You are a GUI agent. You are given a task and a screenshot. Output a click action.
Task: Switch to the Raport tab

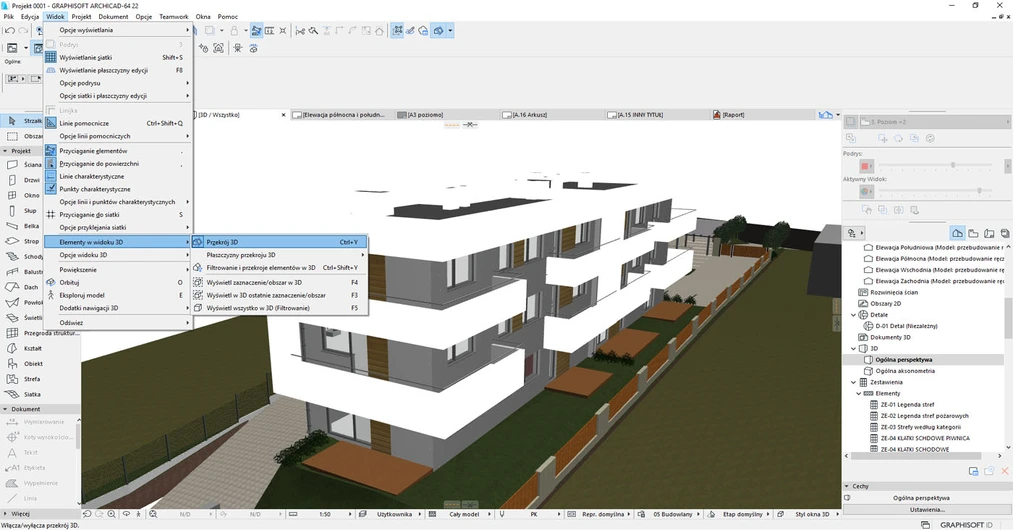pyautogui.click(x=762, y=115)
